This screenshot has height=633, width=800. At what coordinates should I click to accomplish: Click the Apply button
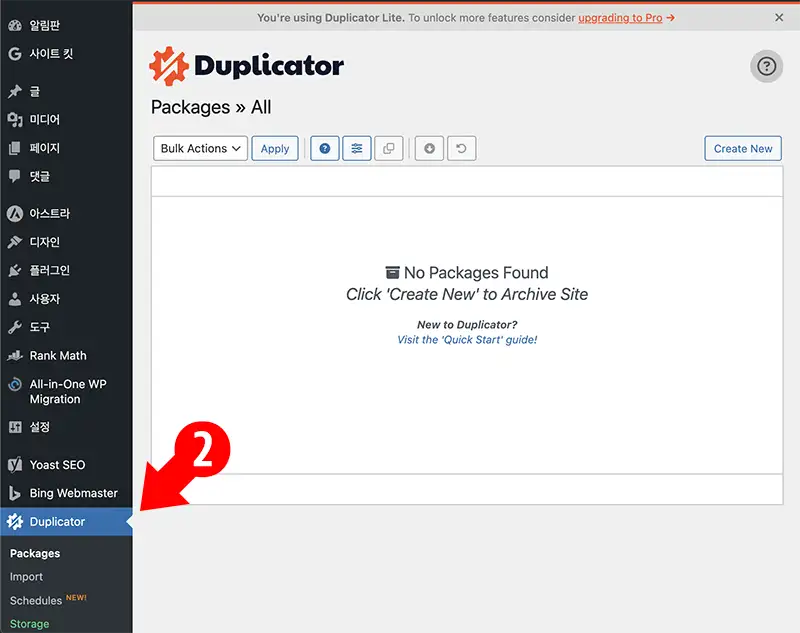coord(275,148)
